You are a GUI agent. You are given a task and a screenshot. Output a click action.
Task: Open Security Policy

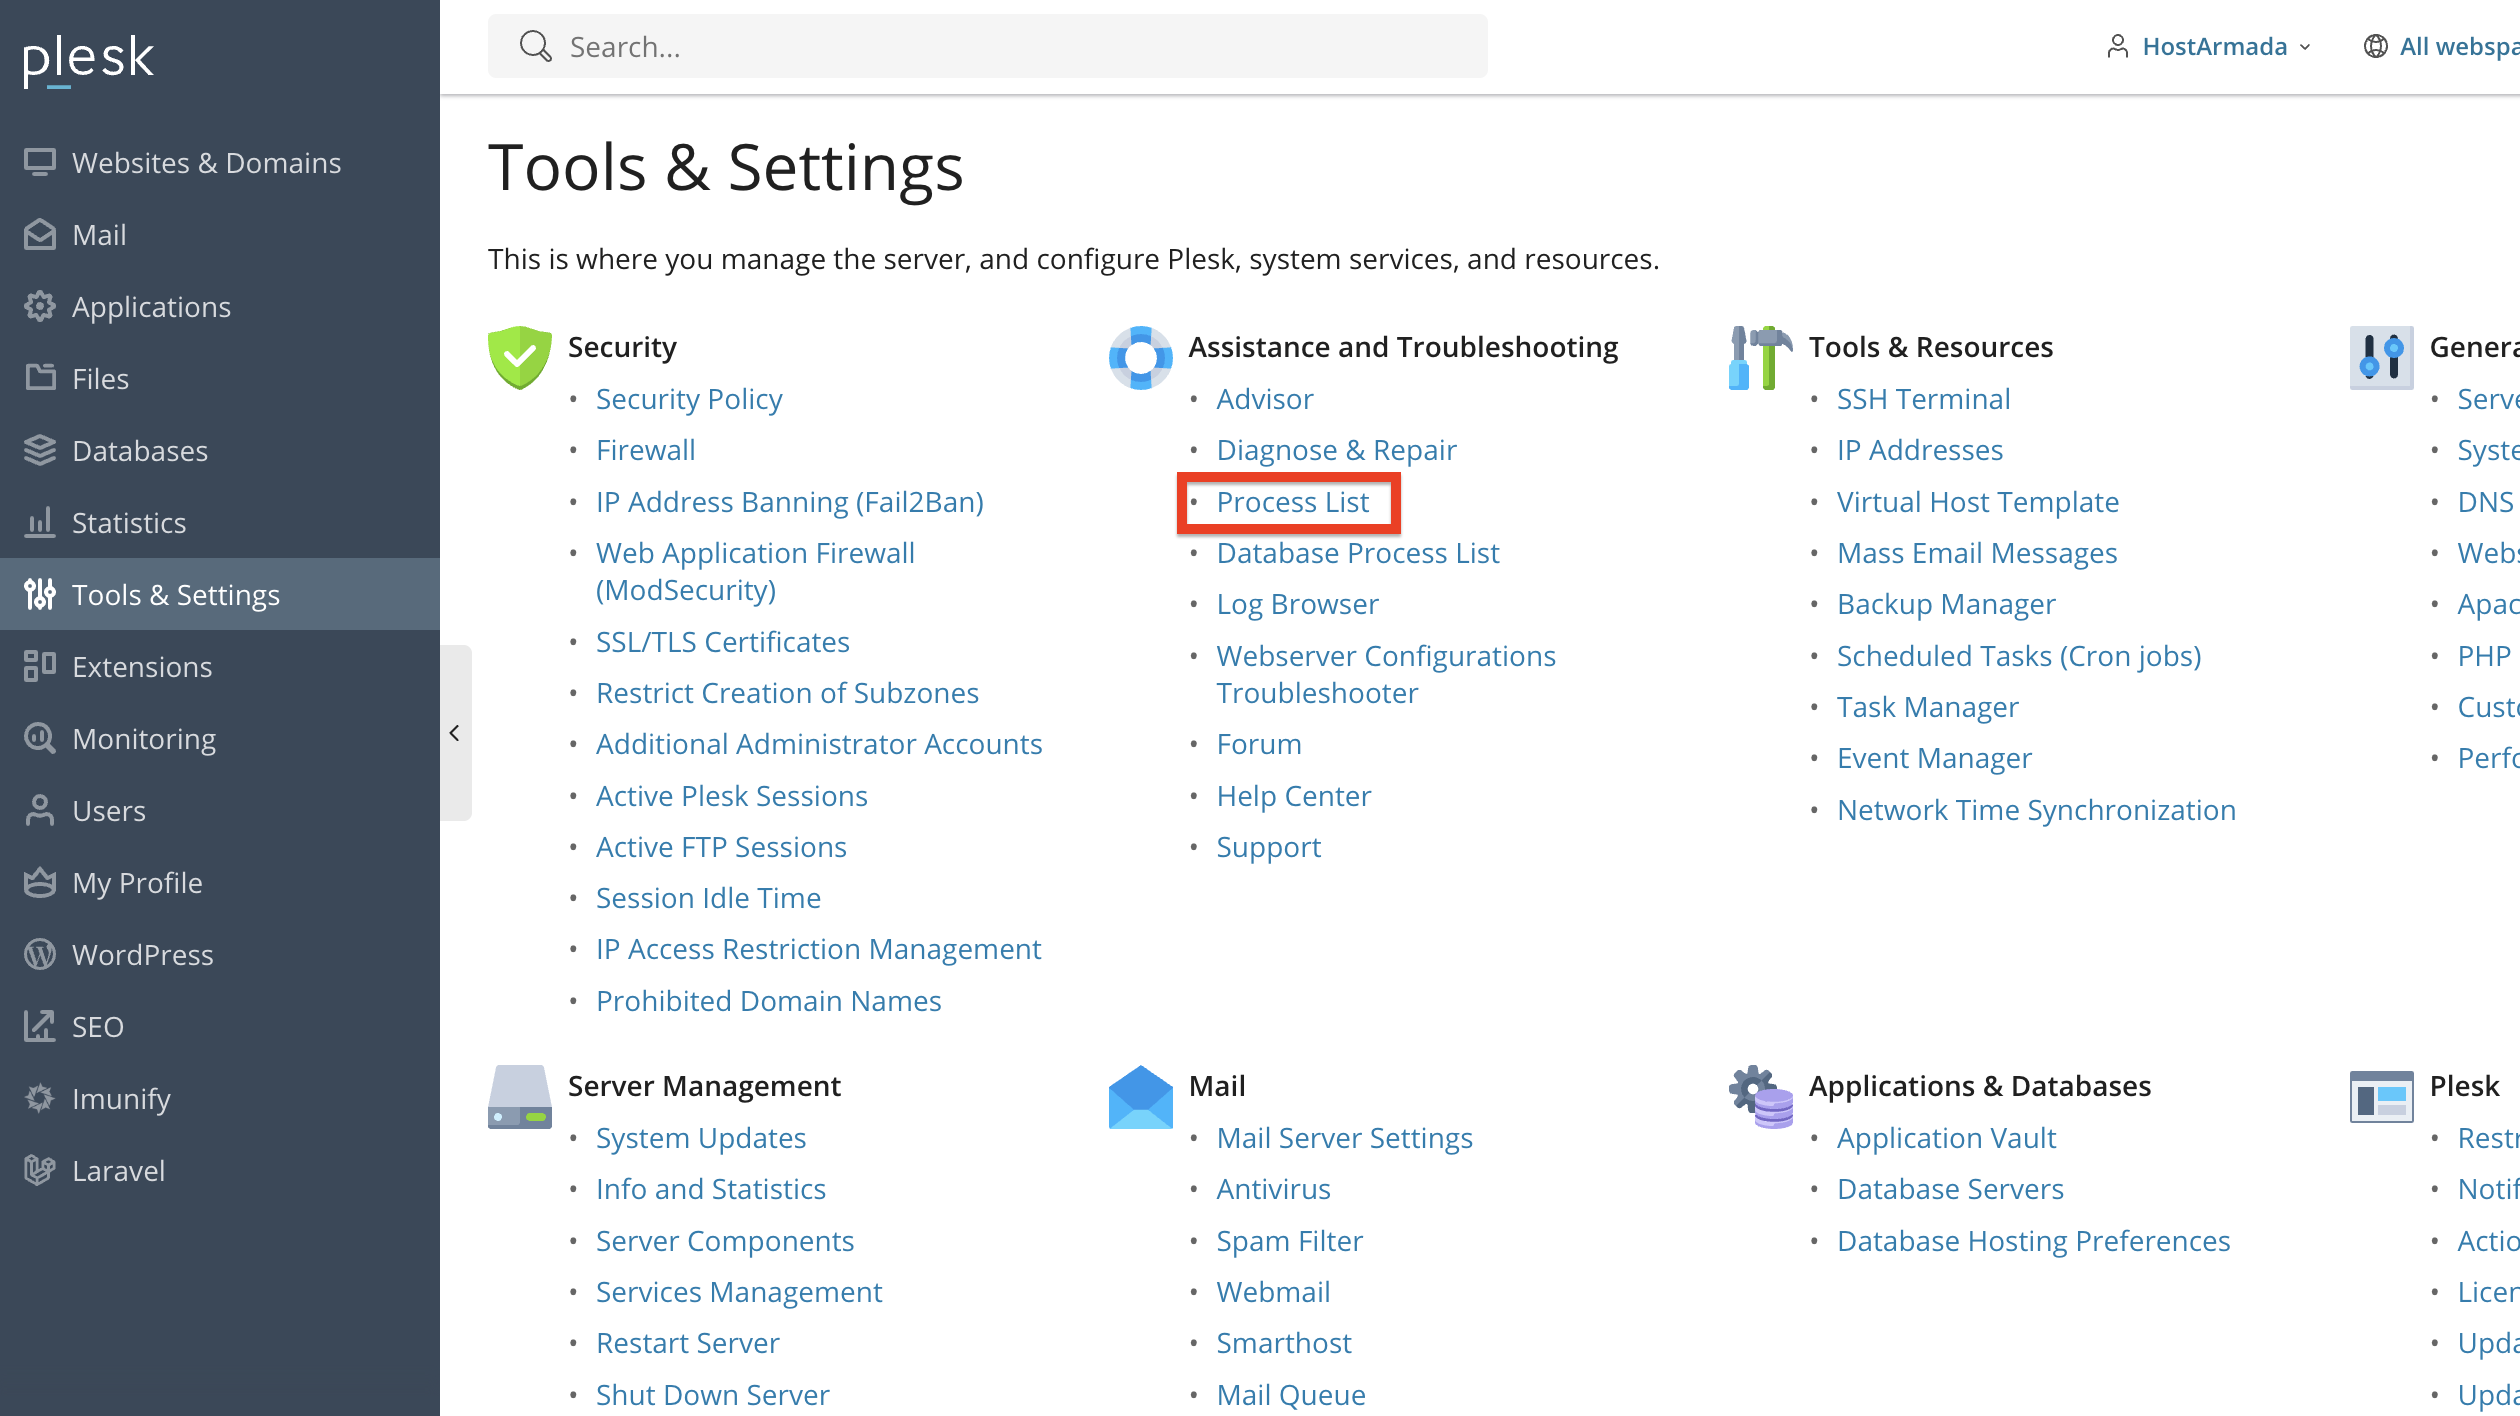(689, 399)
